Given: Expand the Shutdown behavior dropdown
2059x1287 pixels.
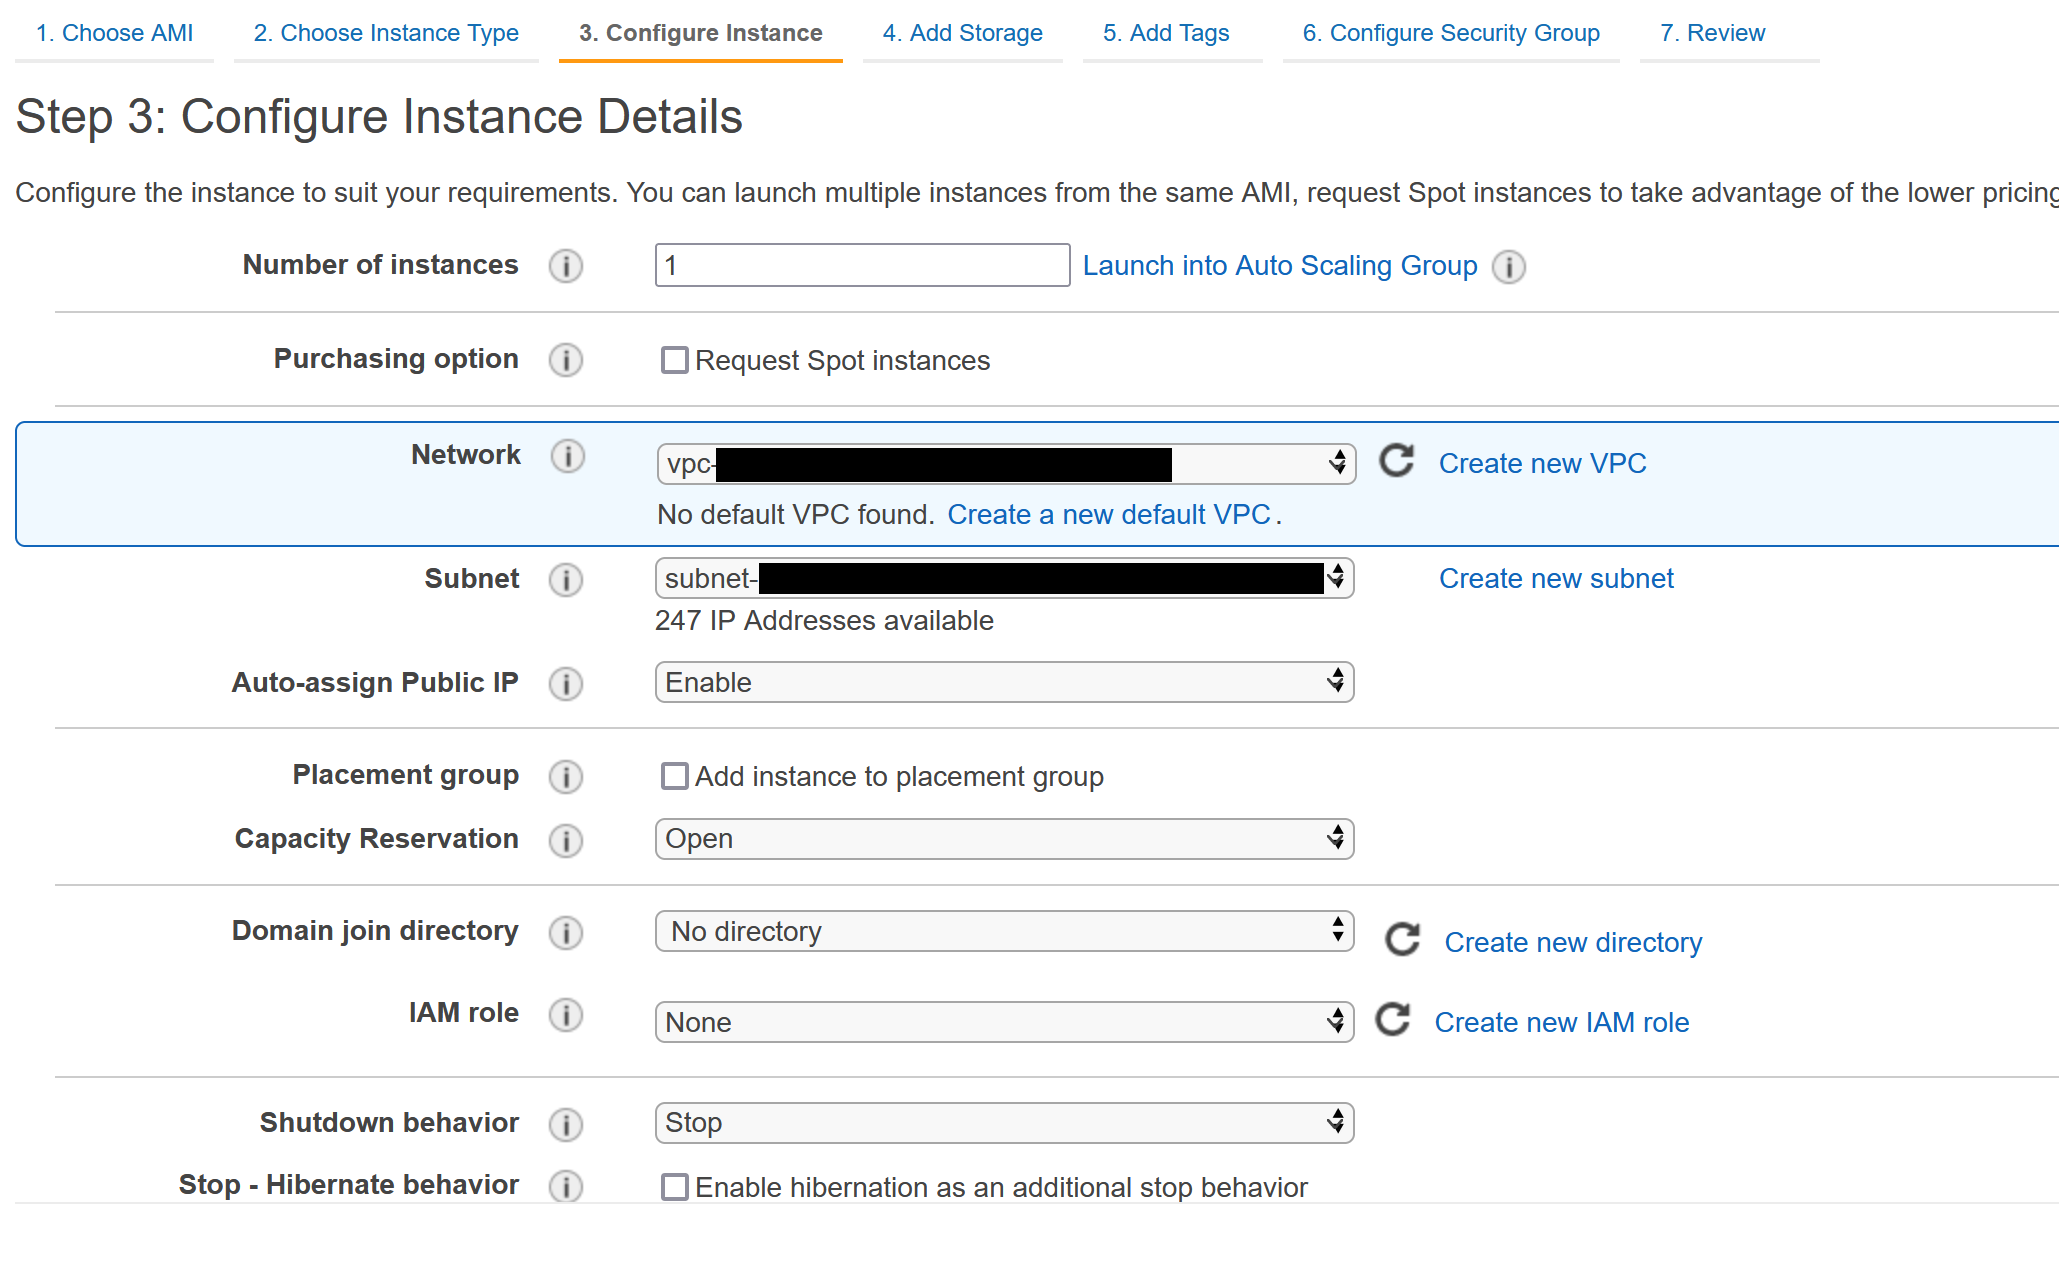Looking at the screenshot, I should 1004,1123.
